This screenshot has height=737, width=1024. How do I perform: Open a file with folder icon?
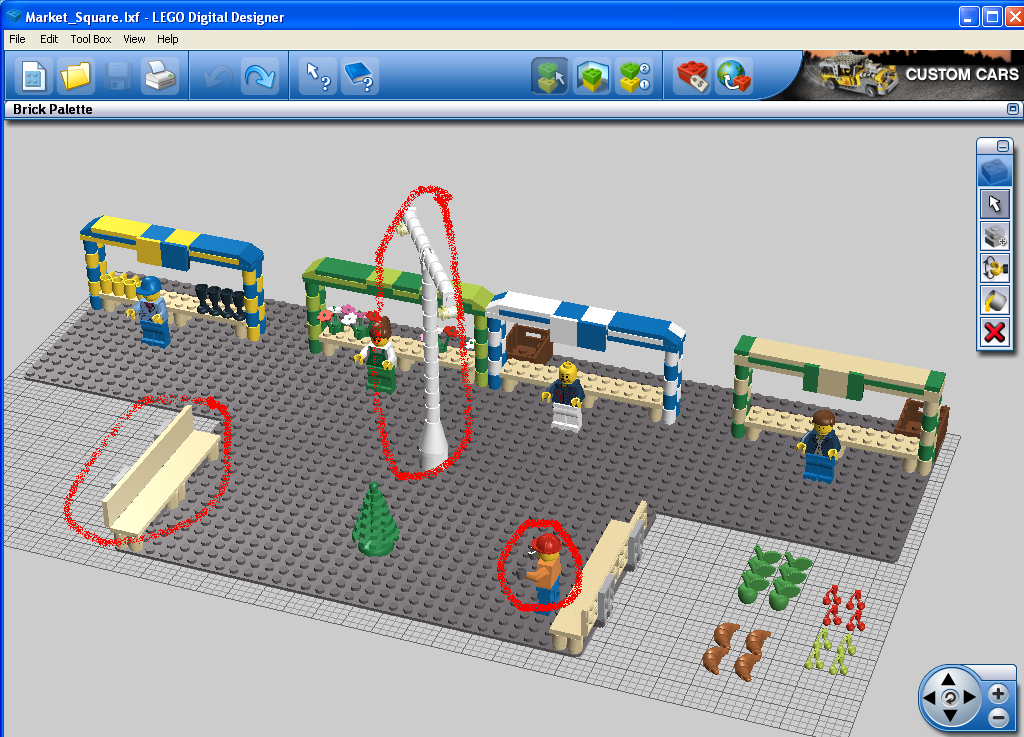76,76
